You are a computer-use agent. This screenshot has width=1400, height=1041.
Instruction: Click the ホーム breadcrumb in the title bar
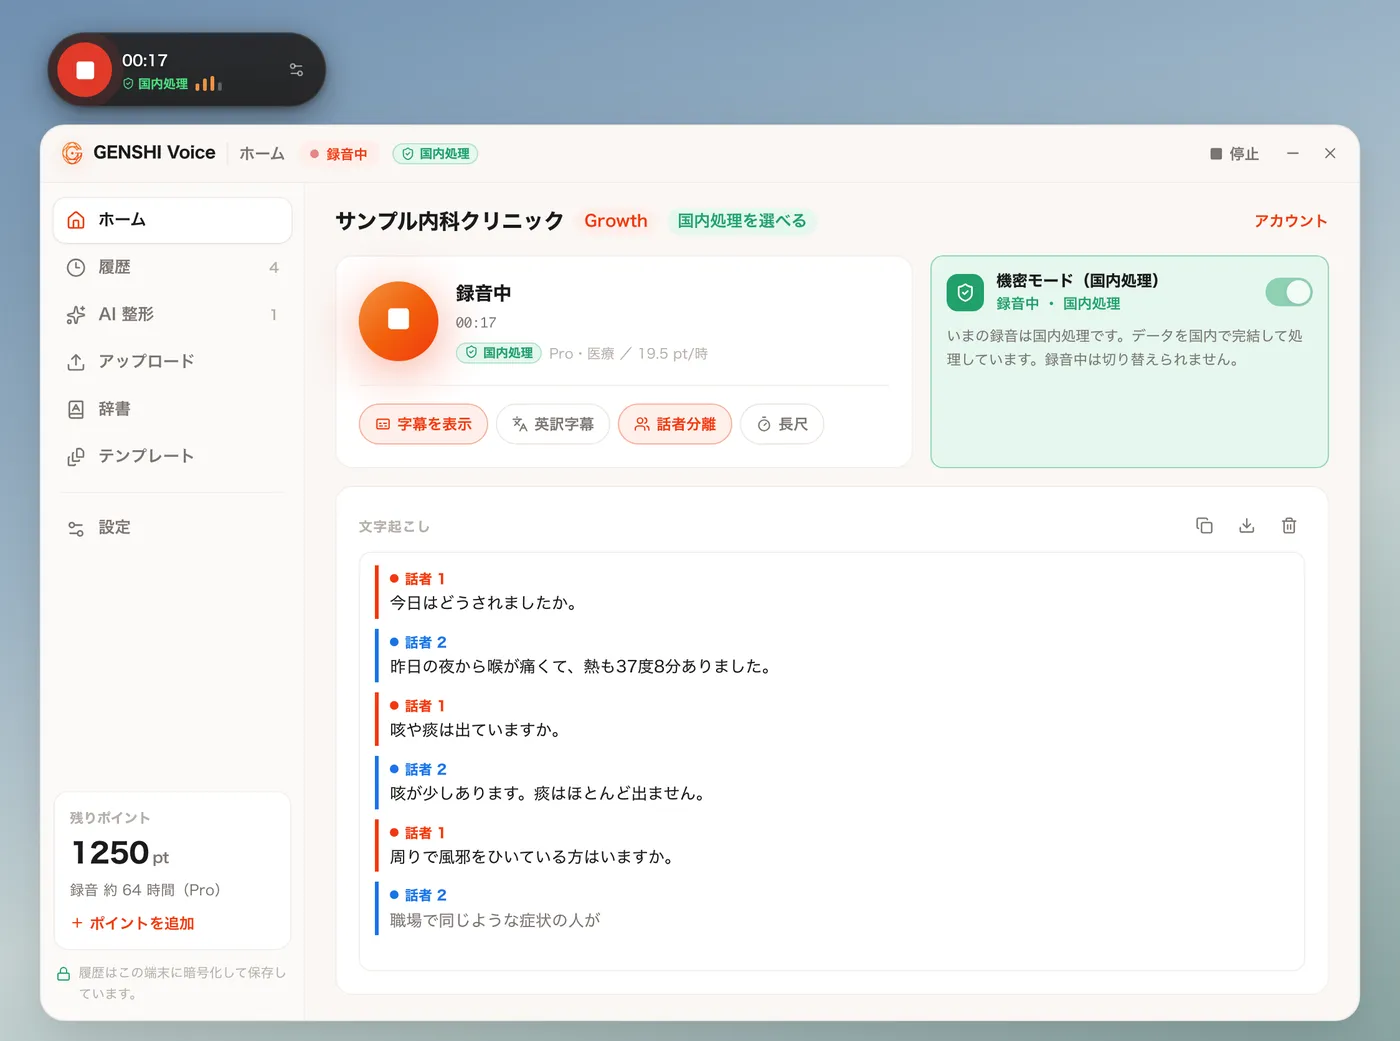coord(262,154)
